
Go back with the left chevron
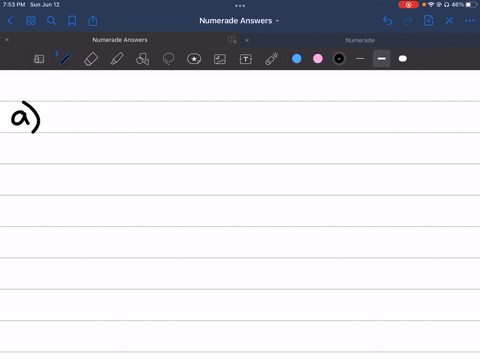(10, 21)
